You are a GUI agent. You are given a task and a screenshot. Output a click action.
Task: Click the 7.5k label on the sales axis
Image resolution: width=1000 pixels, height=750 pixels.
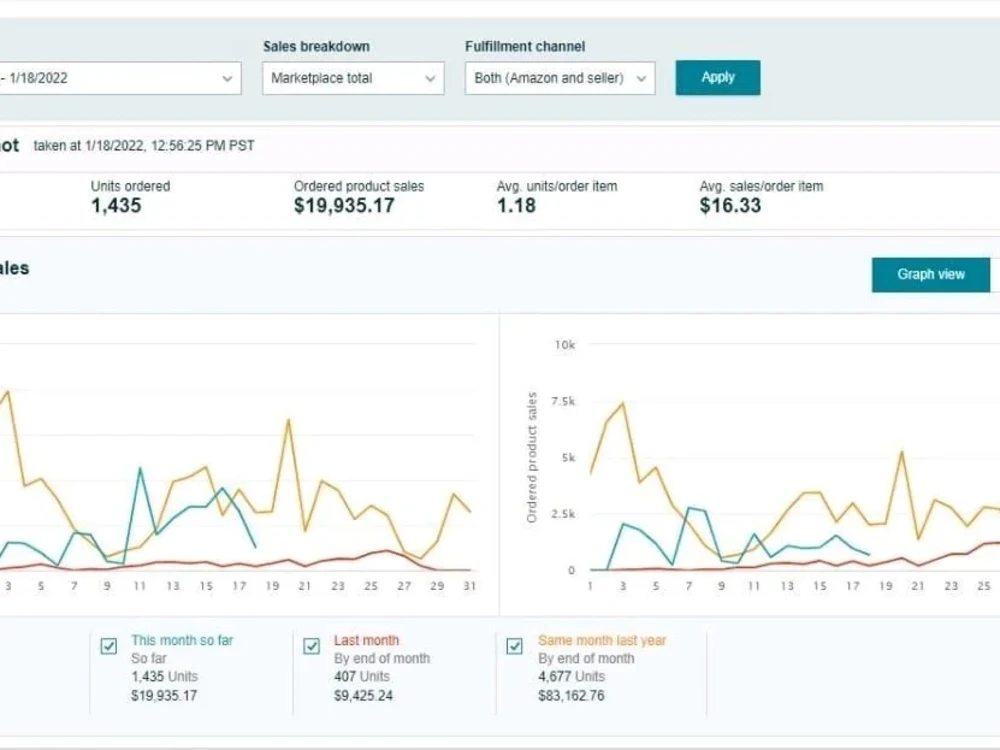pyautogui.click(x=563, y=401)
